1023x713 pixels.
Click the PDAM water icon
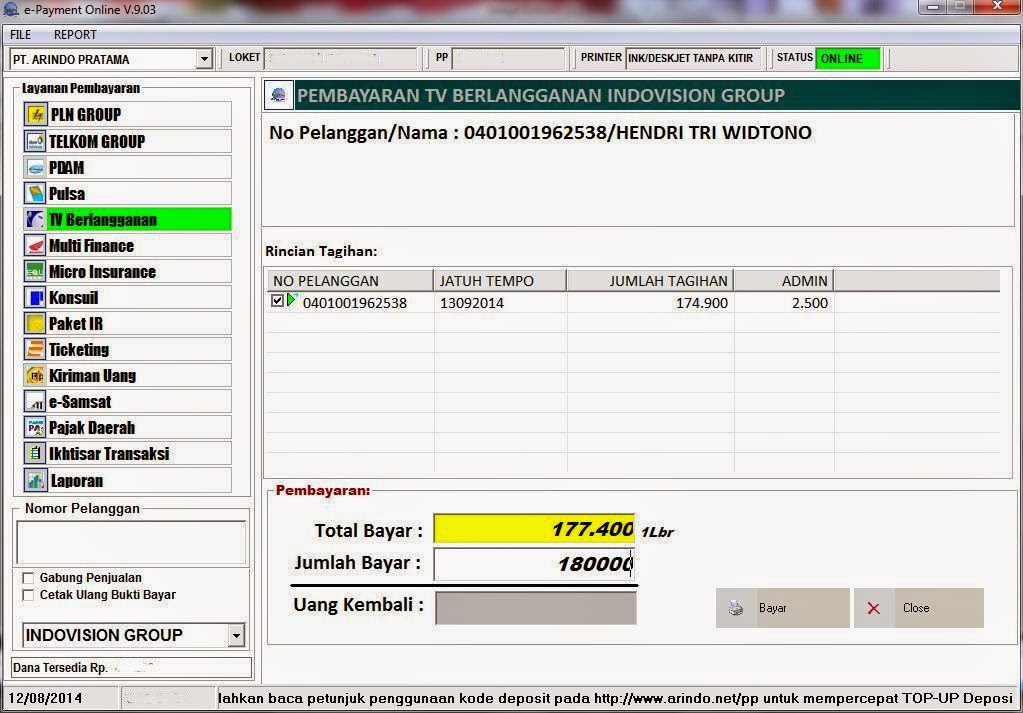pos(35,168)
